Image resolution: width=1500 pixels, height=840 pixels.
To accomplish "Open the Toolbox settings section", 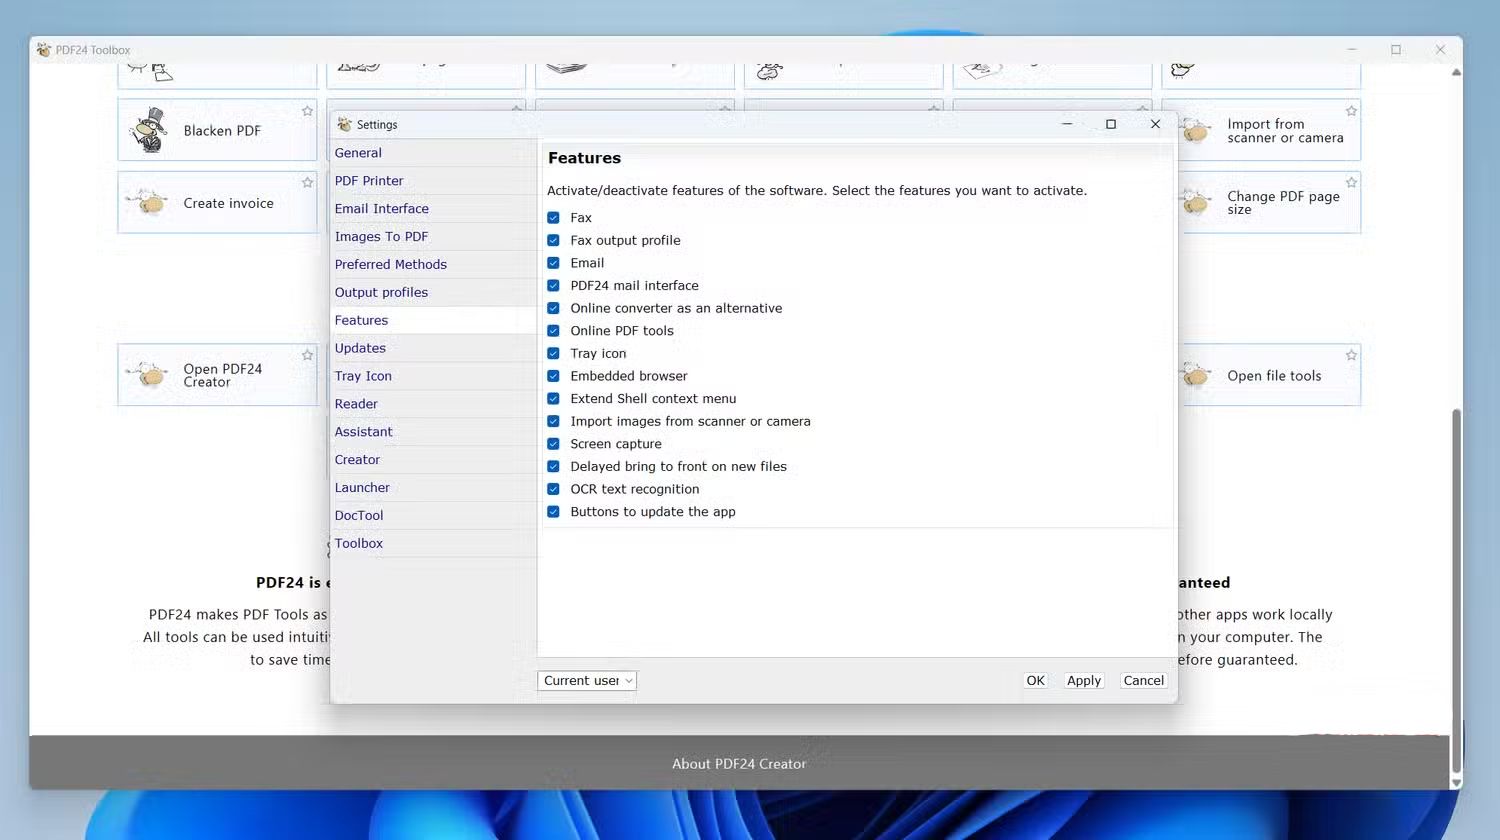I will tap(433, 544).
